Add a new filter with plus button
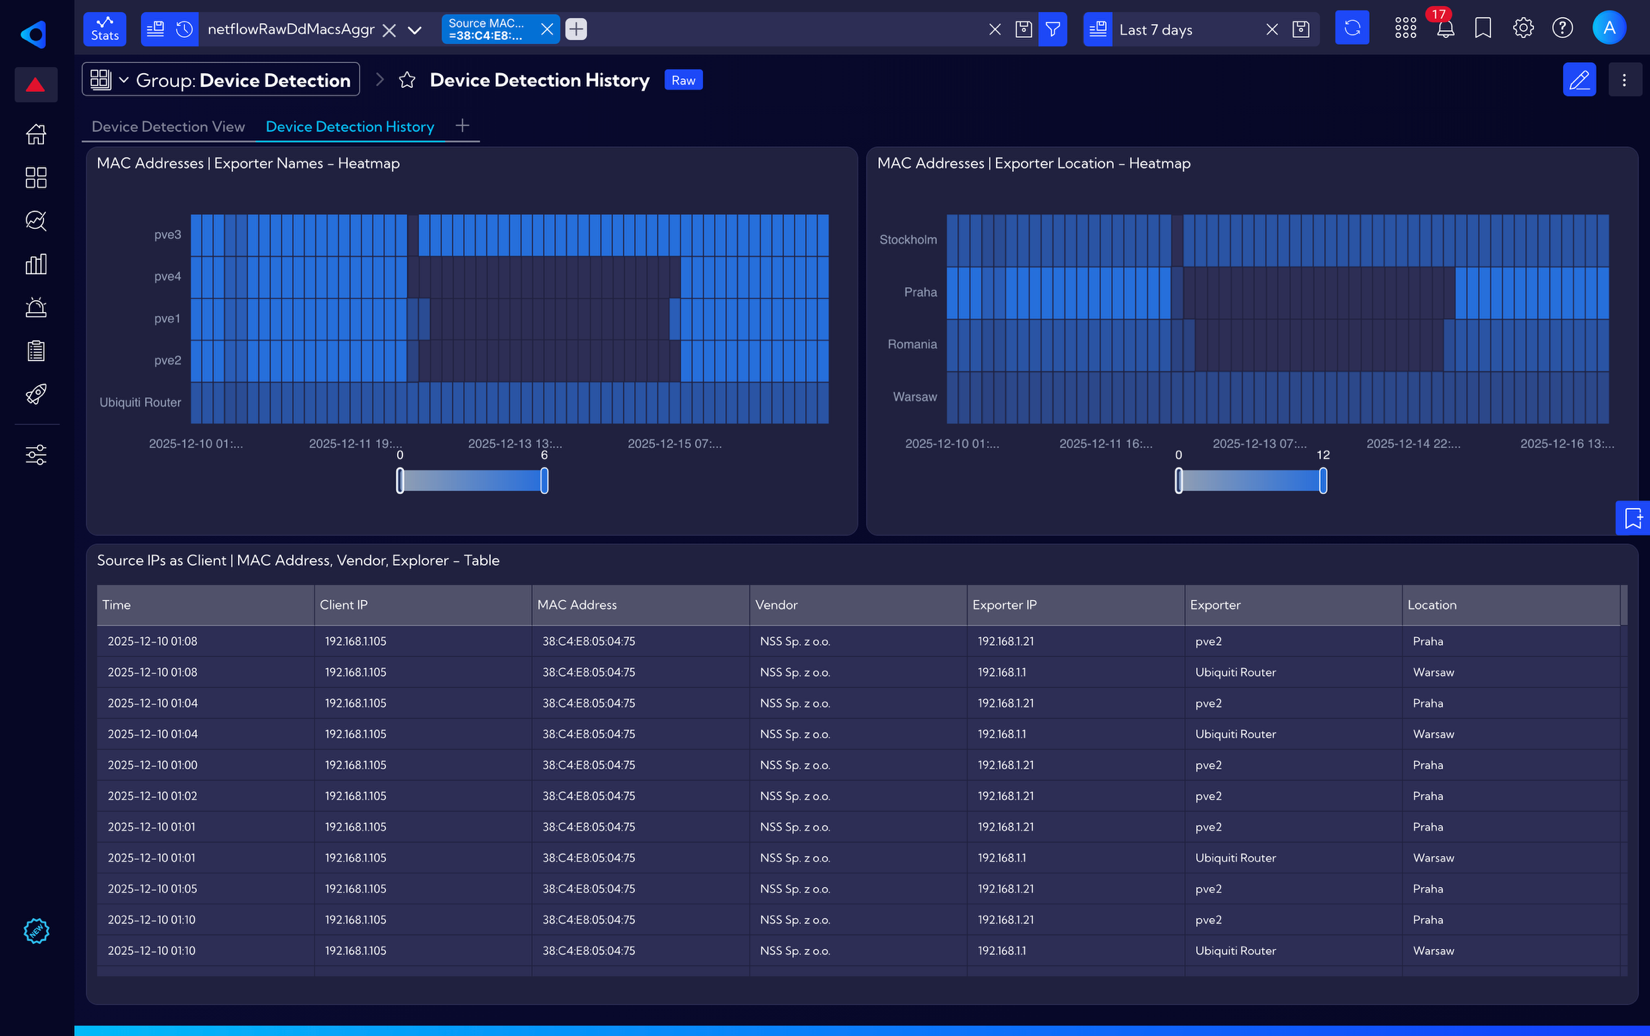This screenshot has height=1036, width=1650. tap(576, 29)
